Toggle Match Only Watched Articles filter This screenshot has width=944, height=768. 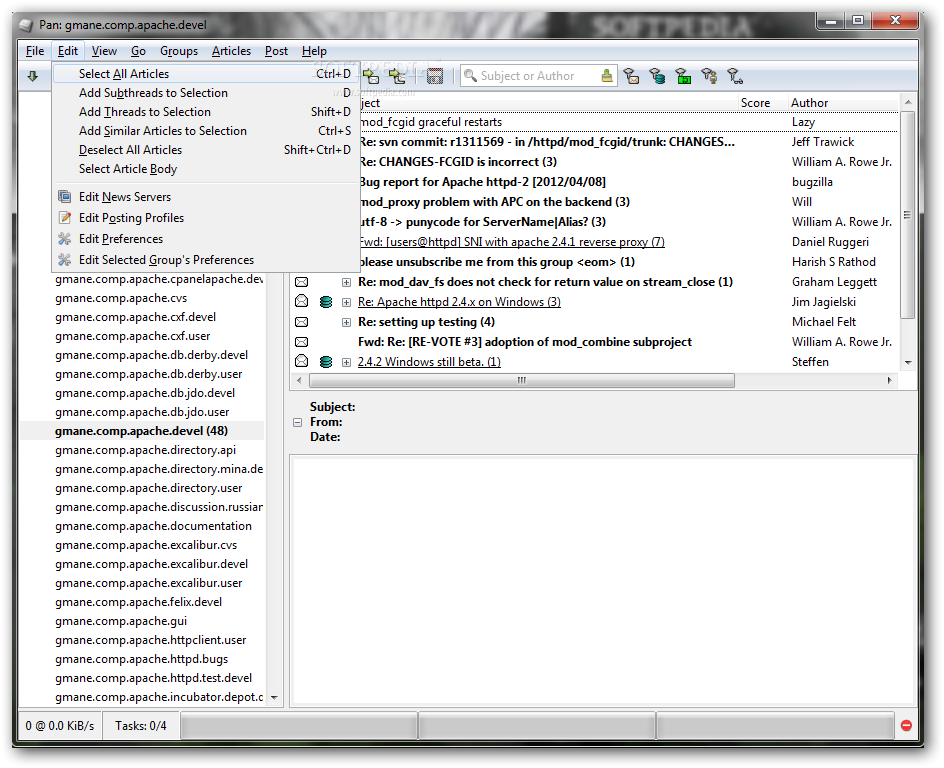[735, 76]
